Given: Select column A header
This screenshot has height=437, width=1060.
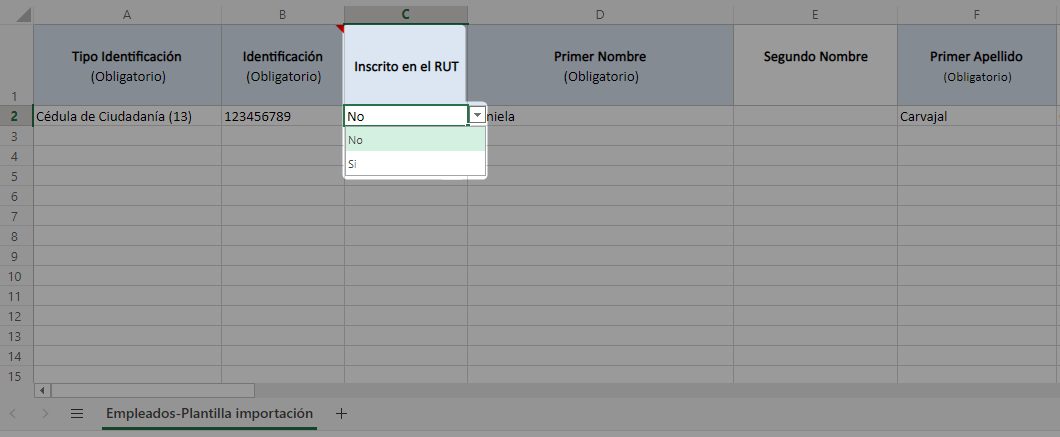Looking at the screenshot, I should coord(127,14).
